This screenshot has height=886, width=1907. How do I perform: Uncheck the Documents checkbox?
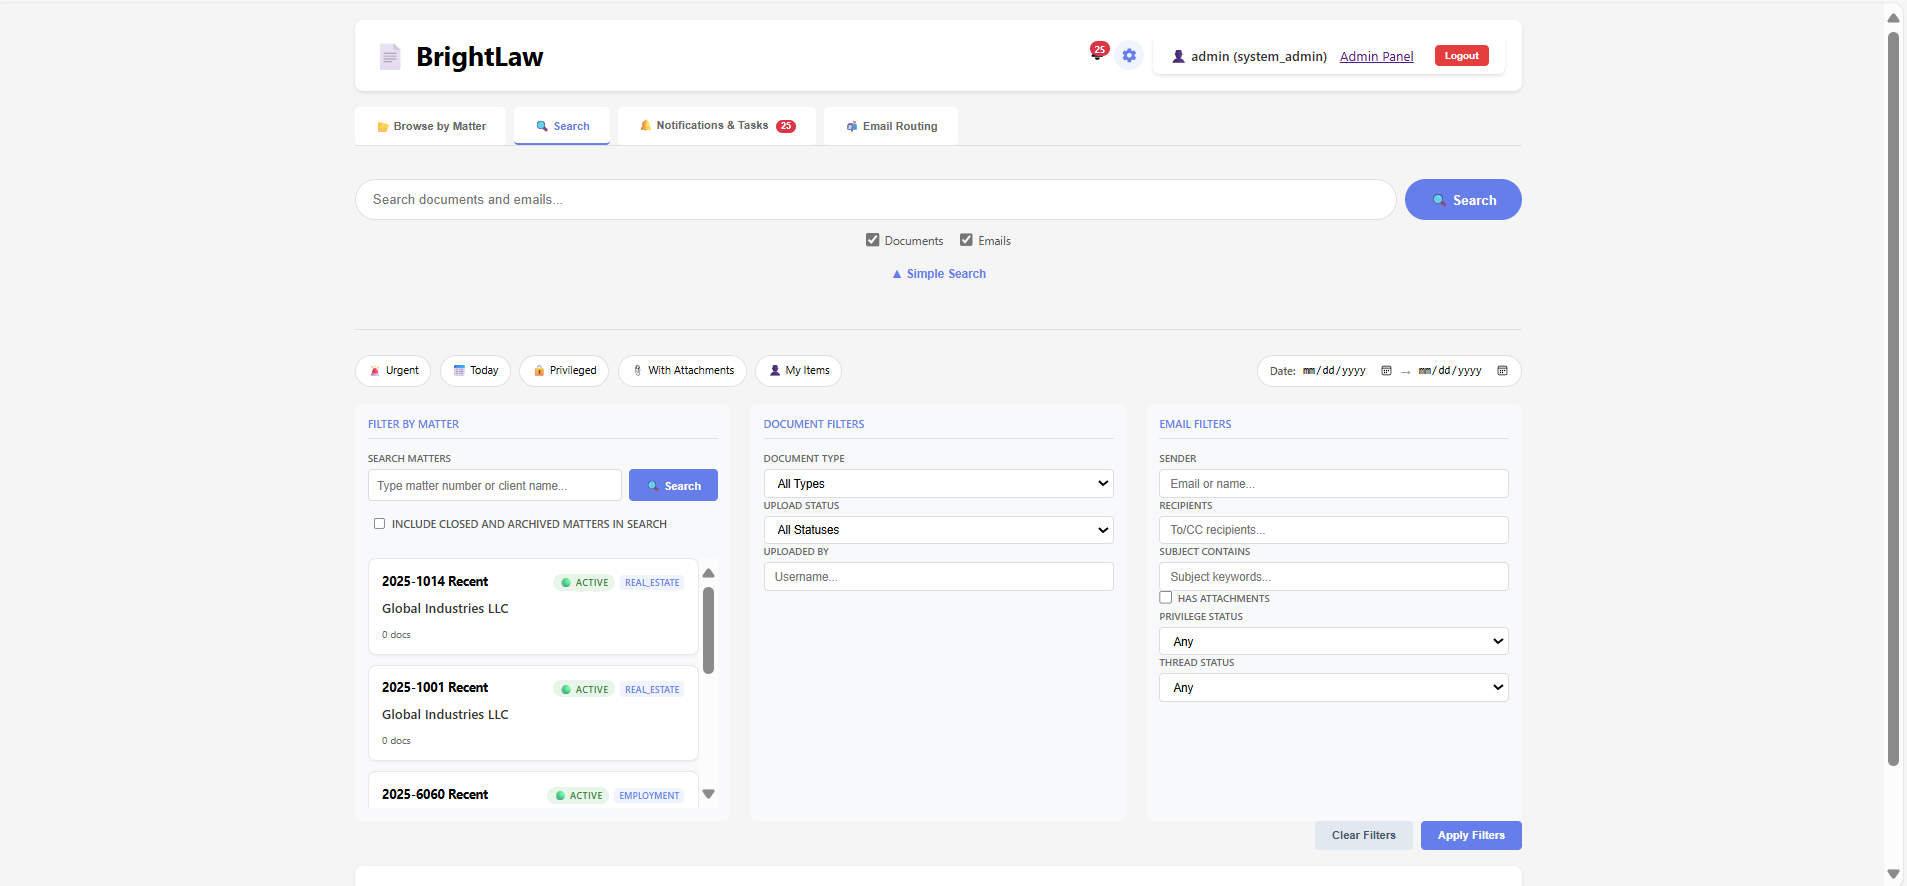[872, 240]
